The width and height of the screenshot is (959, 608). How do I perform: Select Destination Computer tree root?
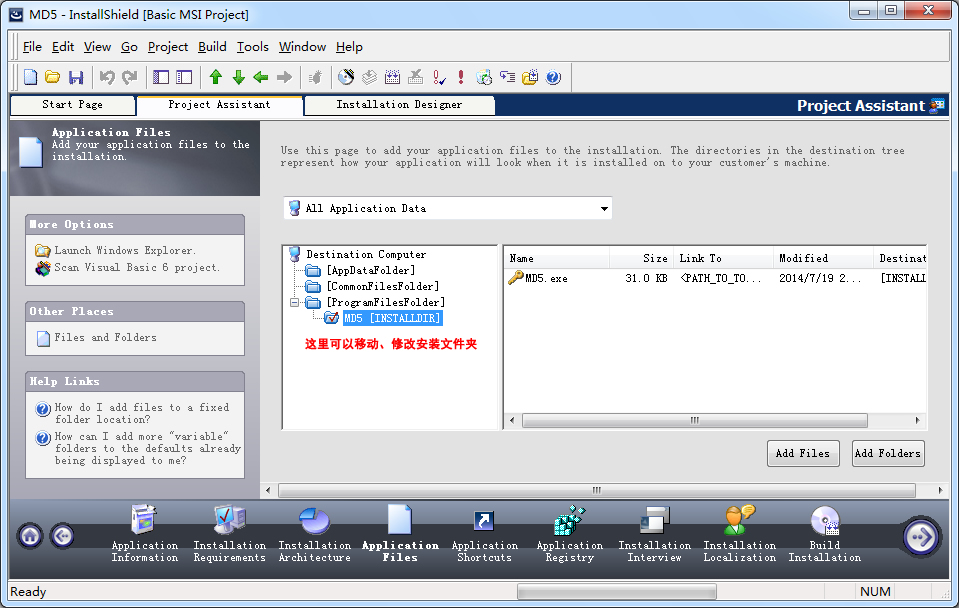pyautogui.click(x=366, y=254)
